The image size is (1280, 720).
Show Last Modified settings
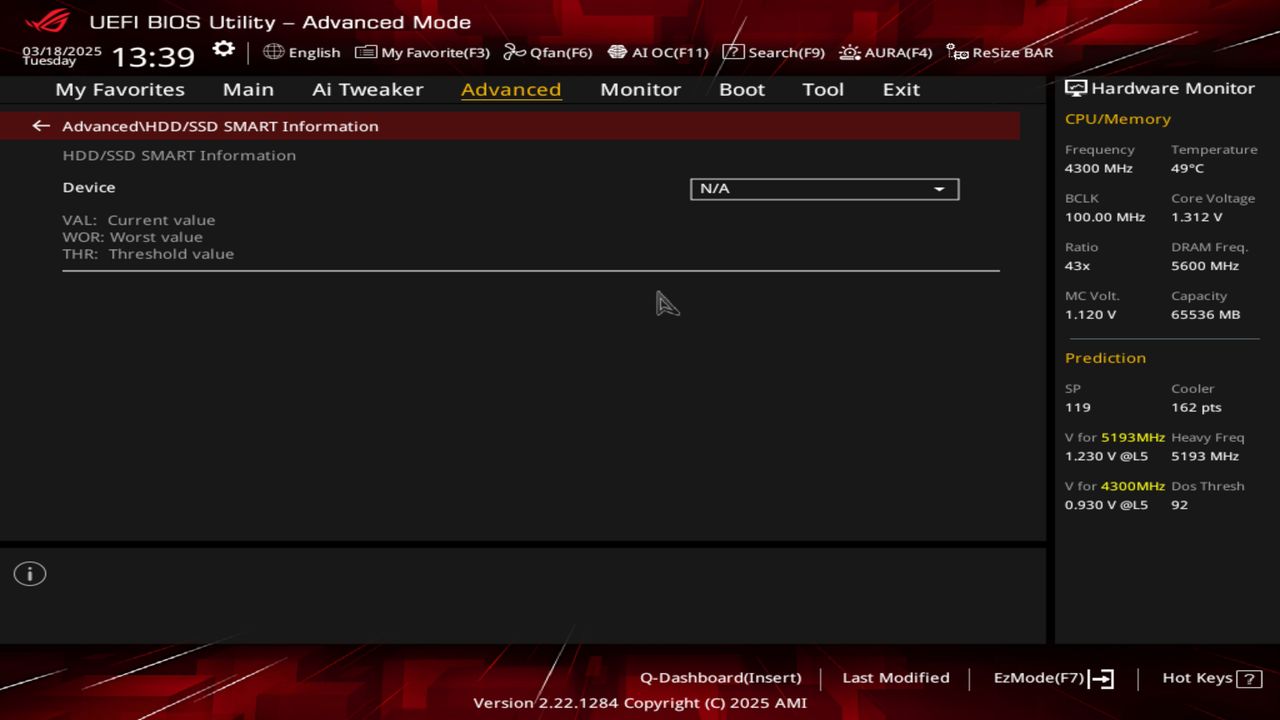pyautogui.click(x=896, y=678)
